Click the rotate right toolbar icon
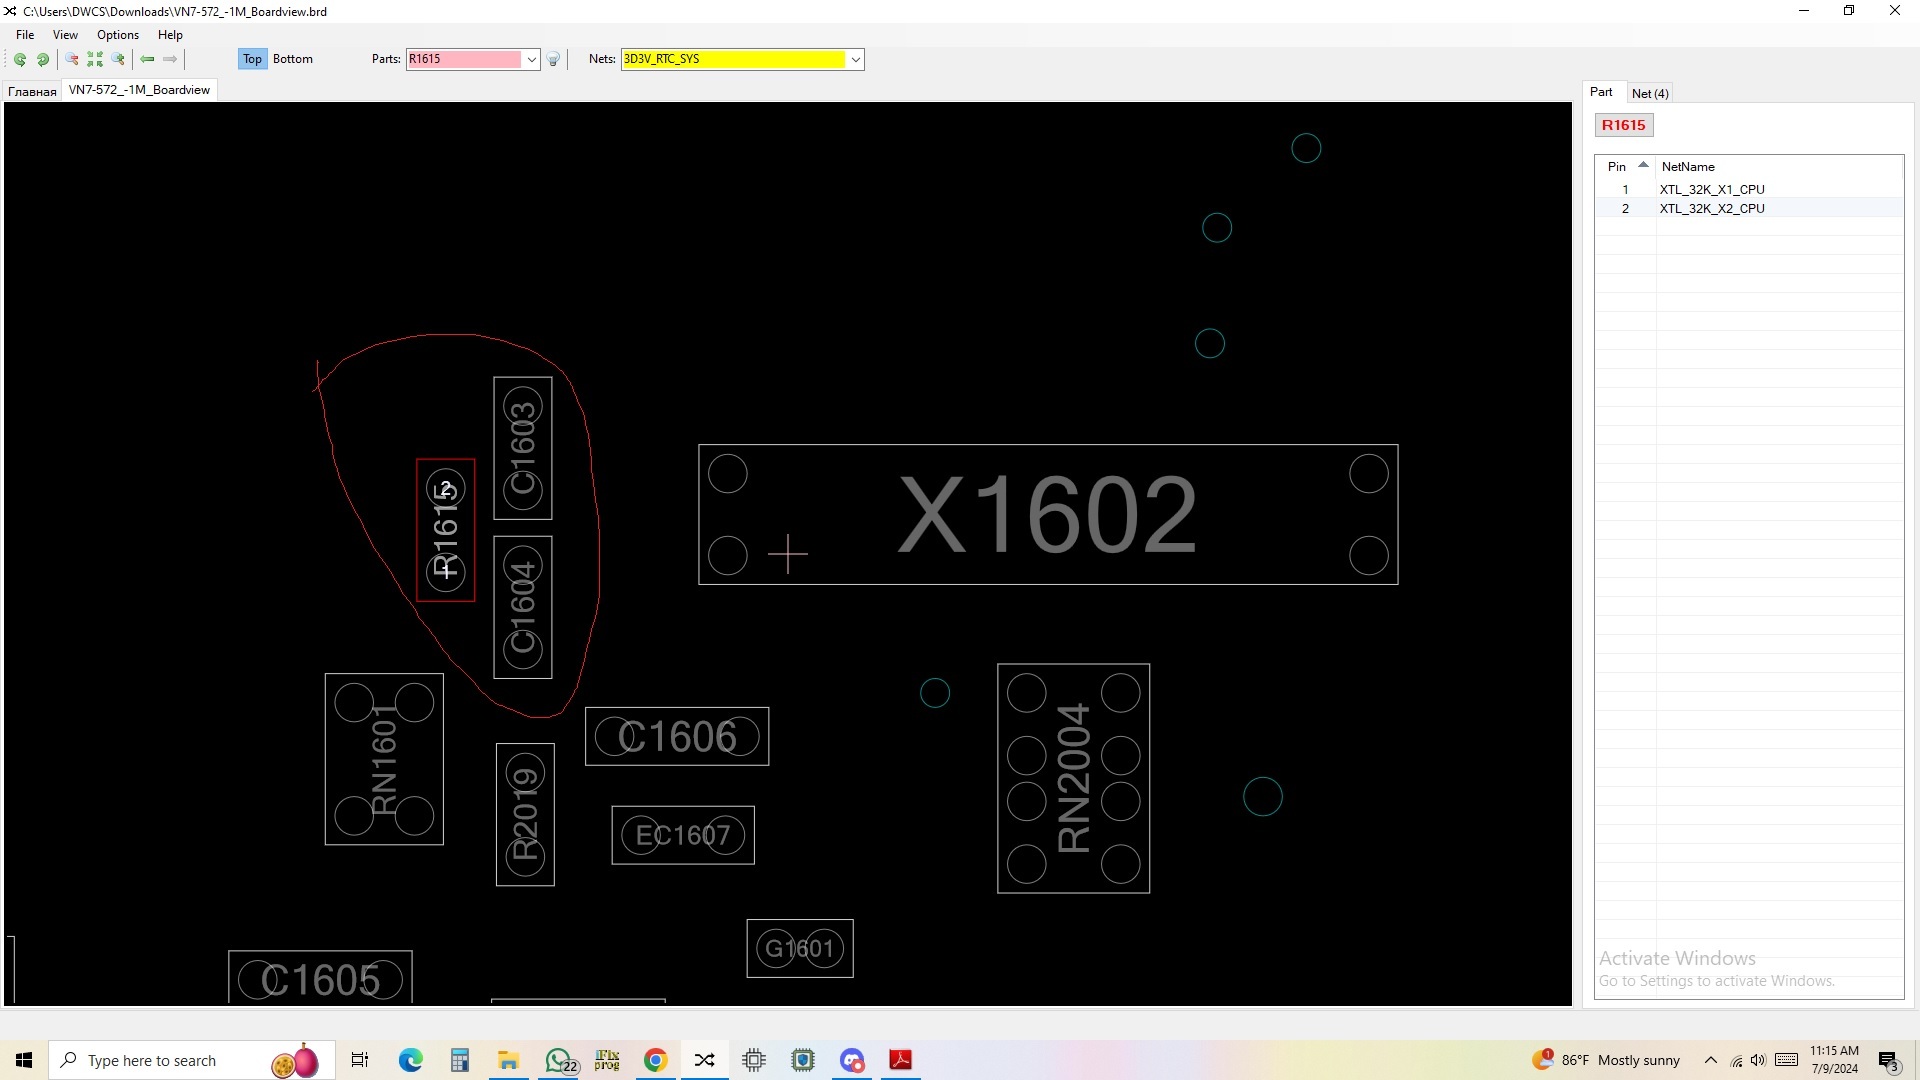The height and width of the screenshot is (1080, 1920). [x=43, y=59]
